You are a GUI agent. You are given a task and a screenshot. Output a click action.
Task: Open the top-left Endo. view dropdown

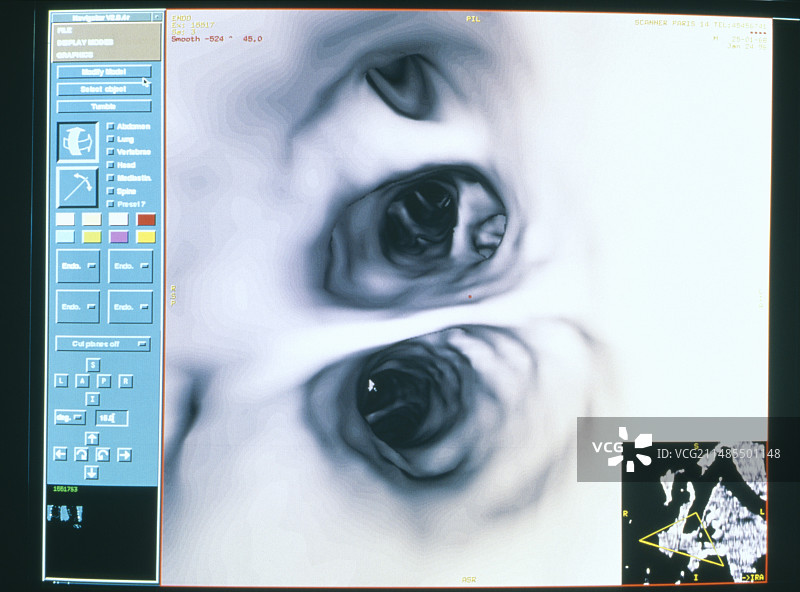(77, 266)
